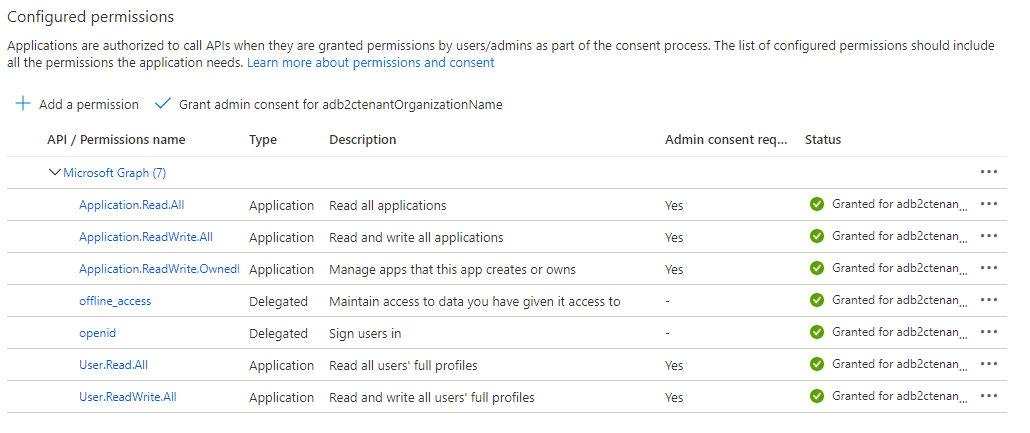Open the Application.Read.All permission link
Screen dimensions: 1030x433
coord(131,204)
